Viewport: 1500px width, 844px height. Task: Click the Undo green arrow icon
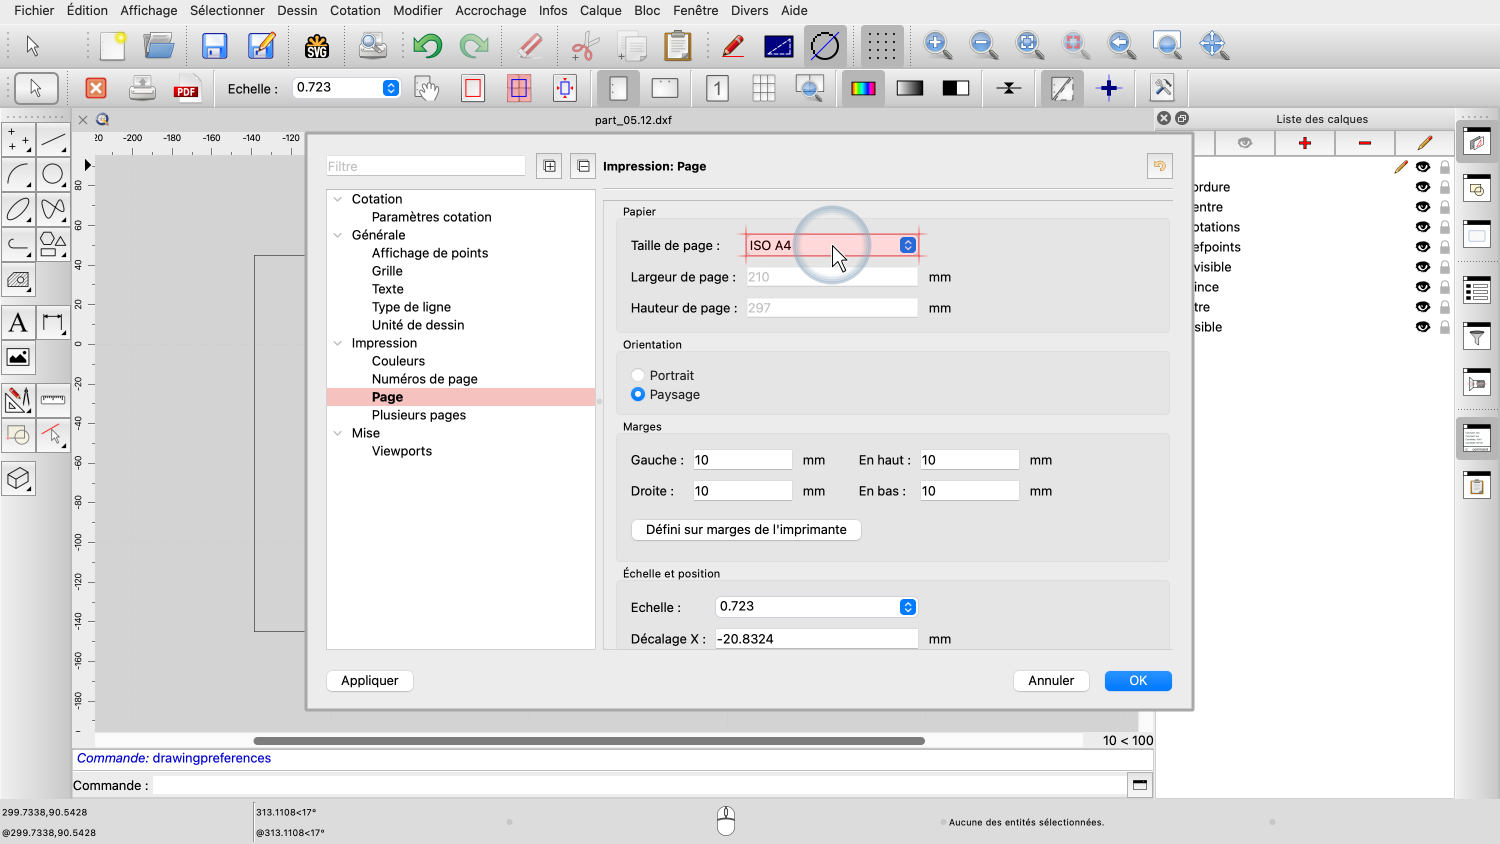427,46
